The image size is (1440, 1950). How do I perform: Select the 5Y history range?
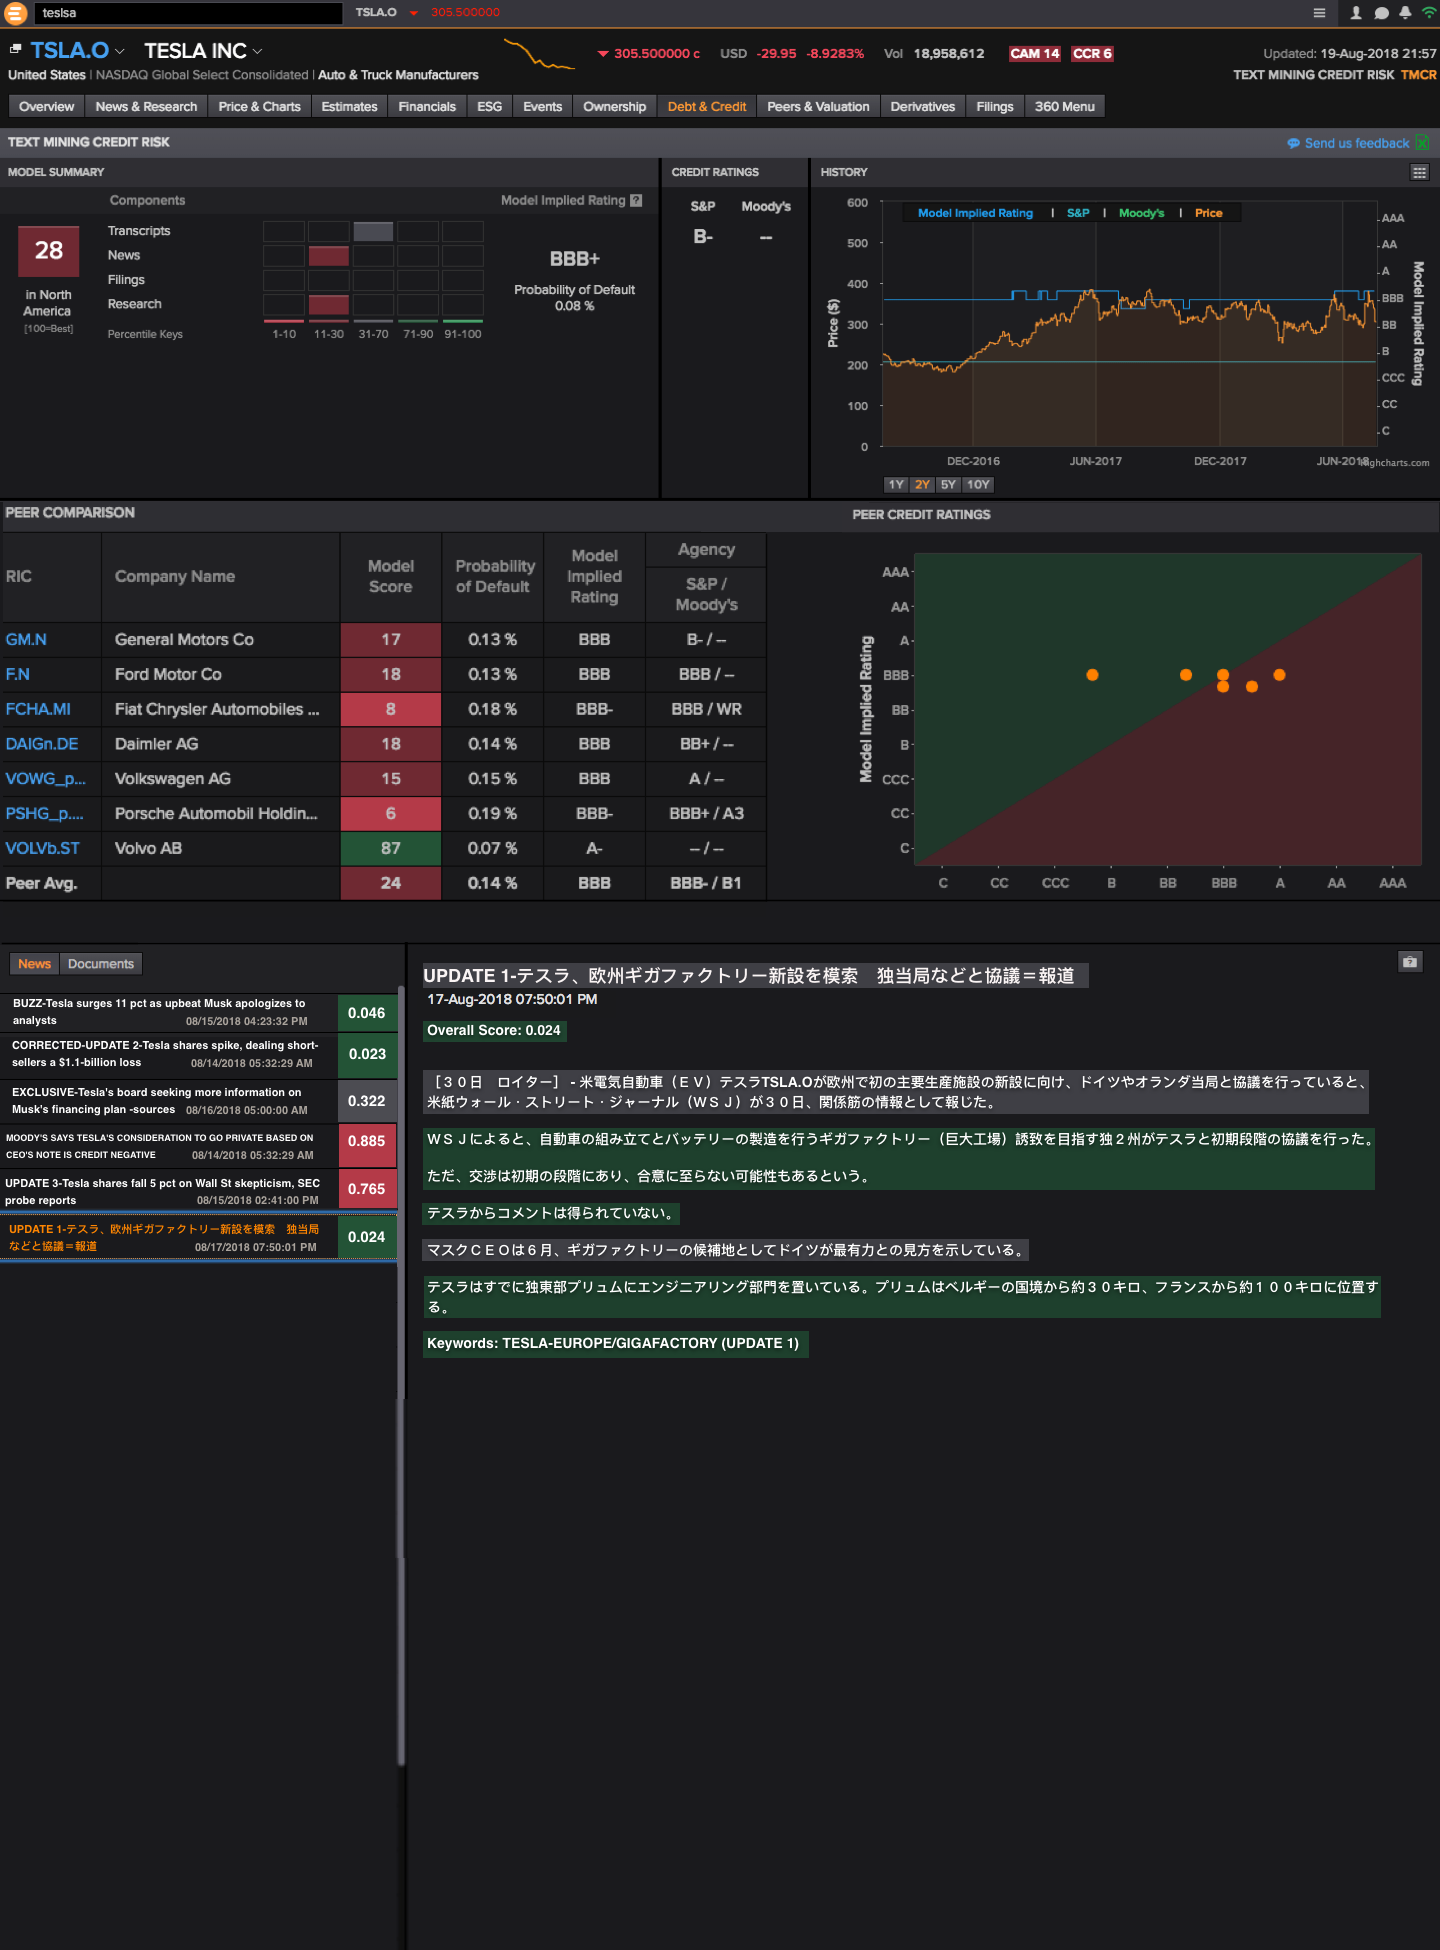point(948,484)
